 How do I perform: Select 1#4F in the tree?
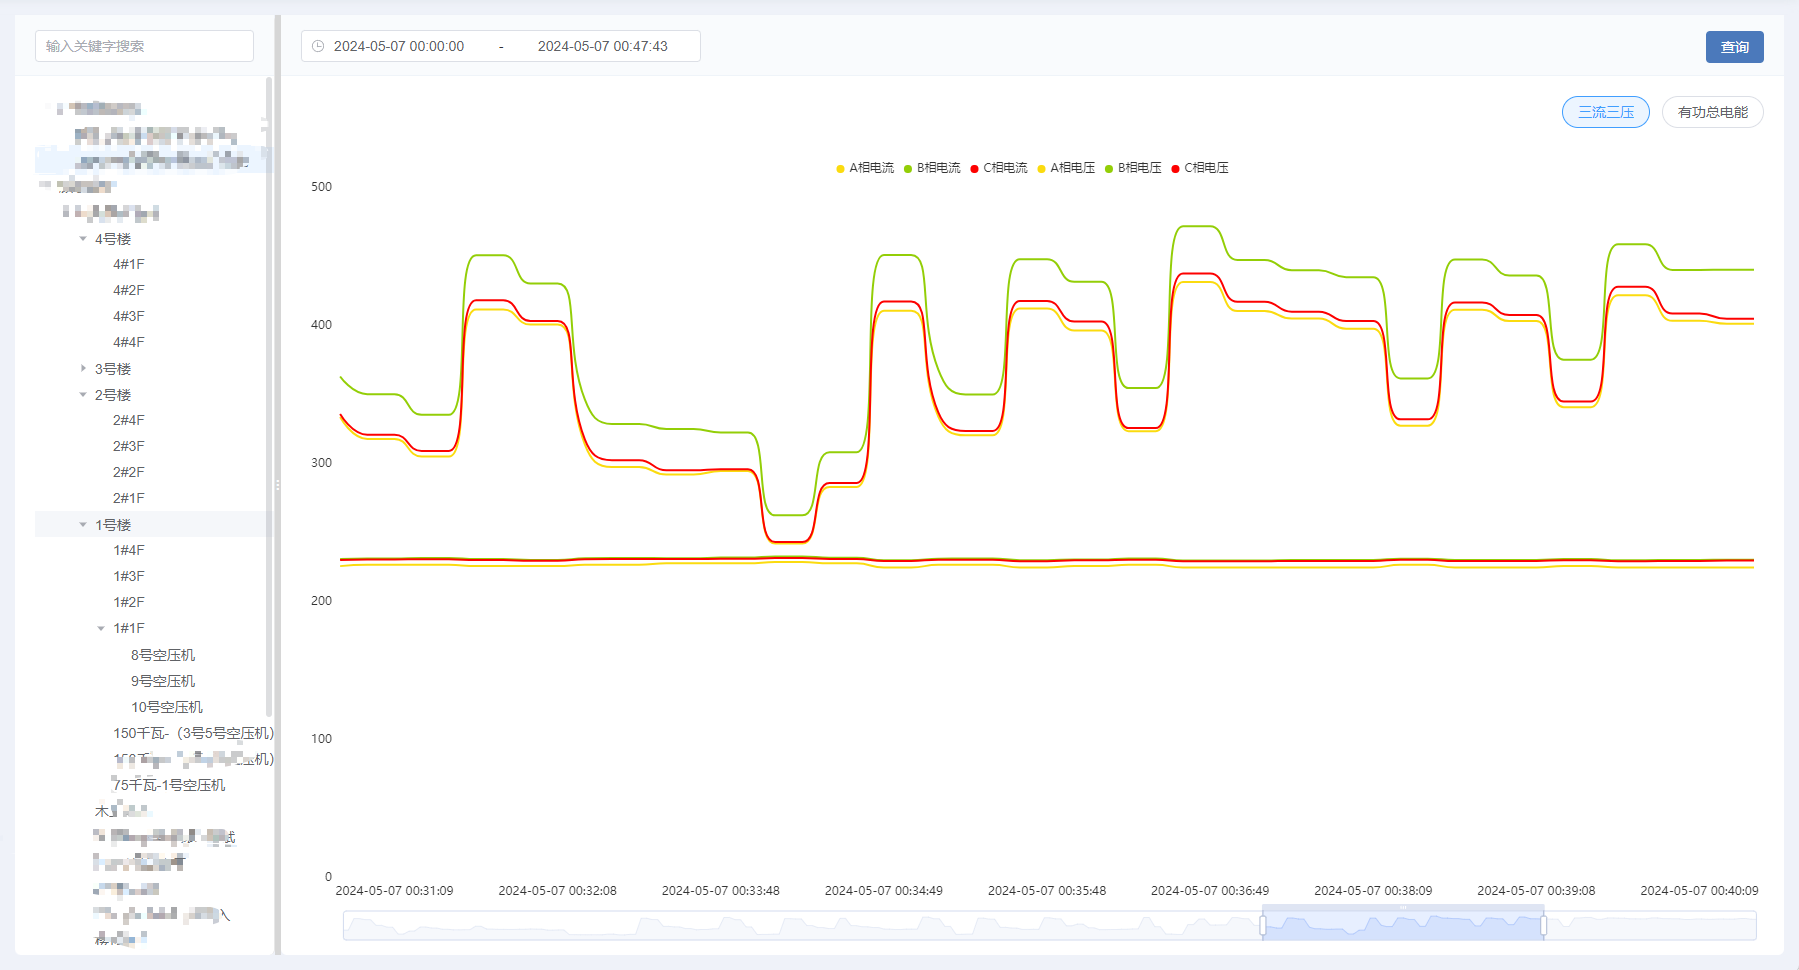coord(129,551)
